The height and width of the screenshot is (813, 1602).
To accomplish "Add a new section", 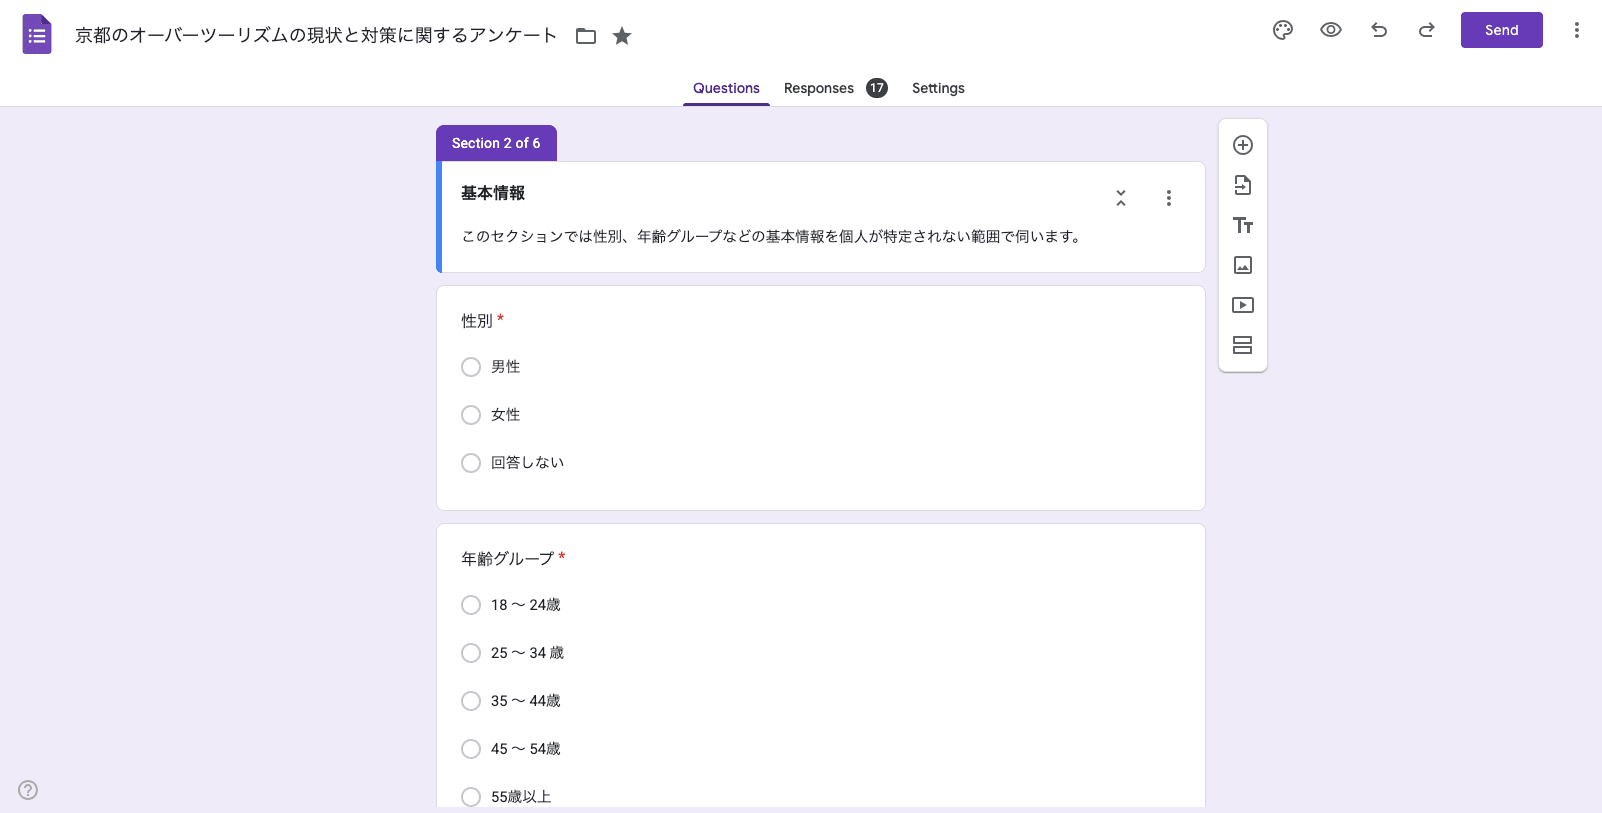I will [x=1243, y=345].
